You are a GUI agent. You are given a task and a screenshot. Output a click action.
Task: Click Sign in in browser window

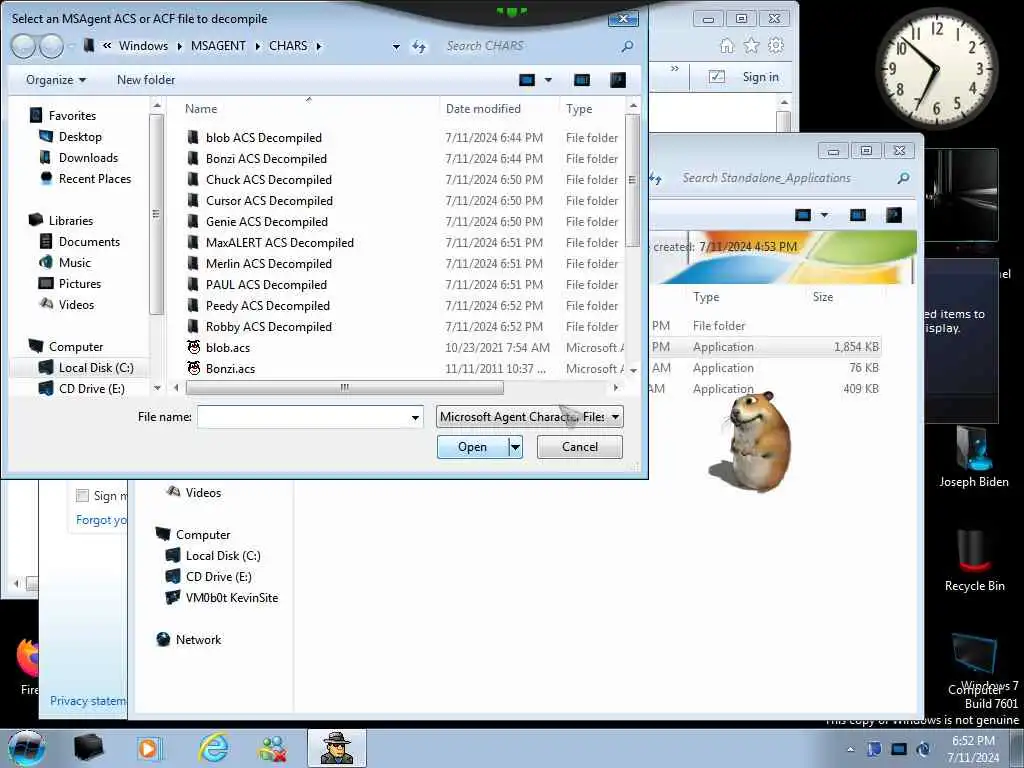(x=760, y=77)
